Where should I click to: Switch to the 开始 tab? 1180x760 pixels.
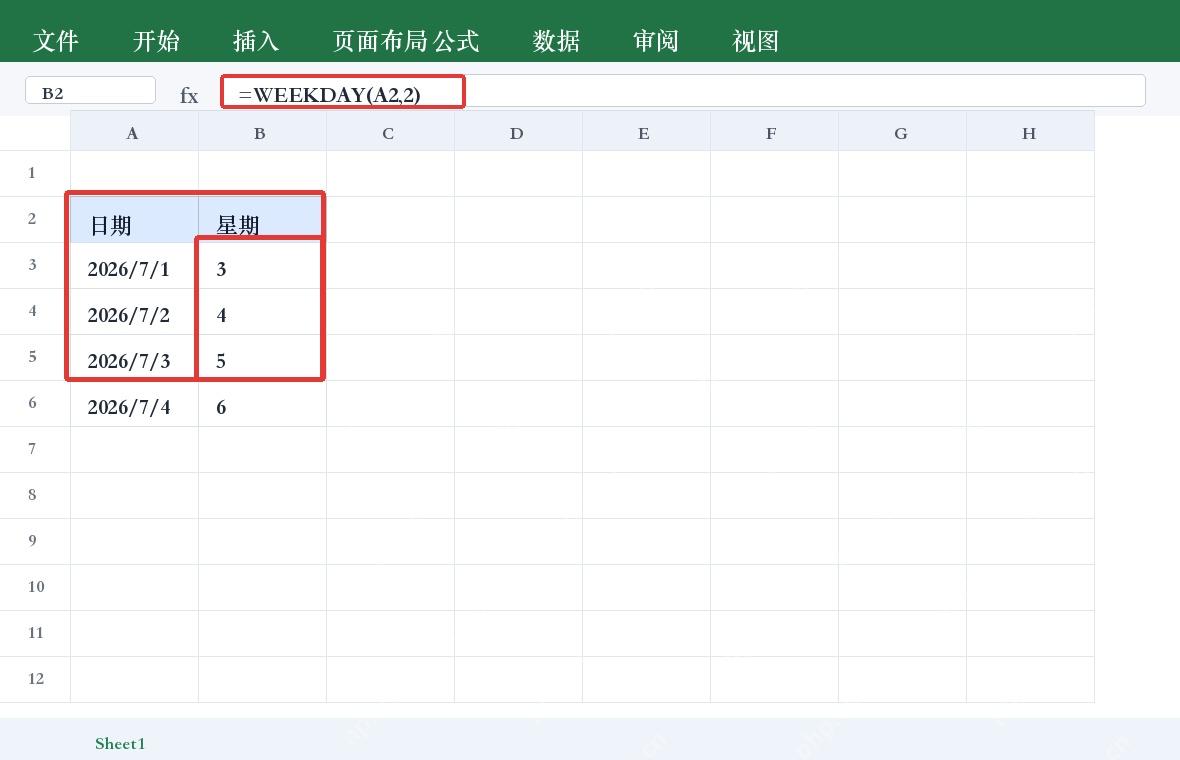156,41
